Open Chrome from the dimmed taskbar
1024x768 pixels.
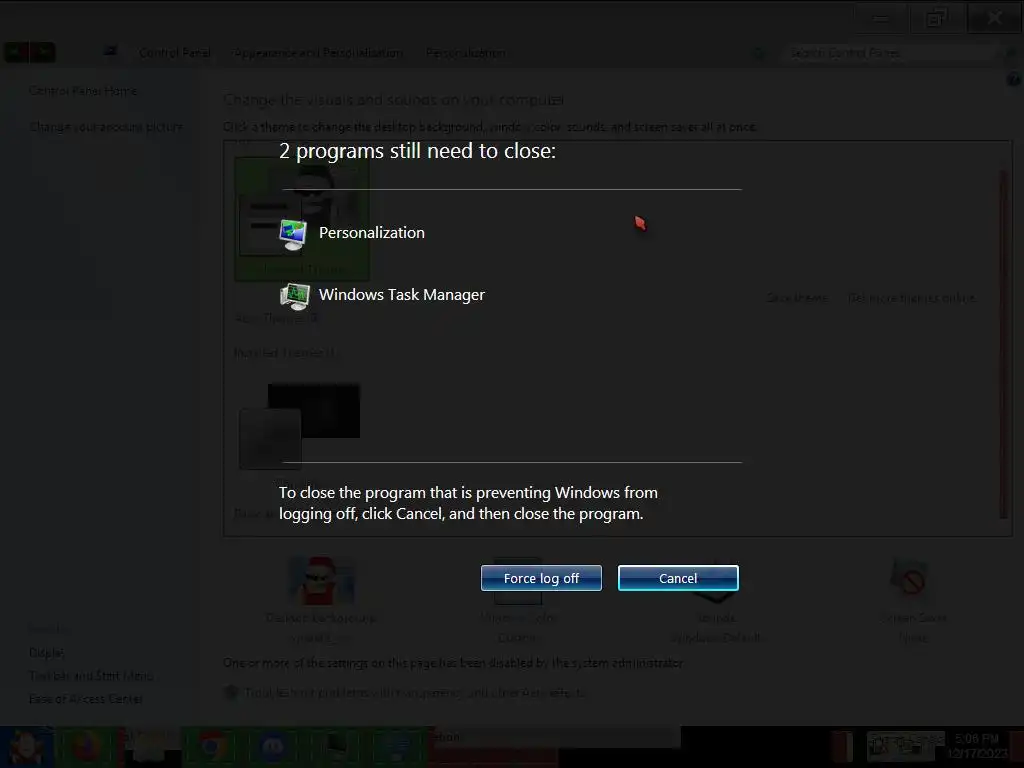[x=210, y=746]
